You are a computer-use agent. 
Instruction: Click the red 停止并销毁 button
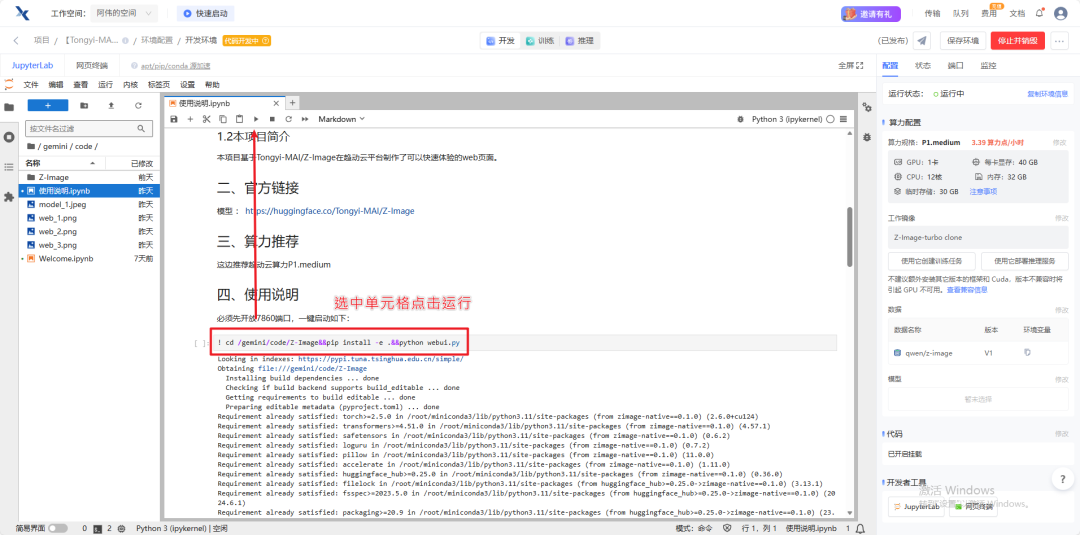1018,41
